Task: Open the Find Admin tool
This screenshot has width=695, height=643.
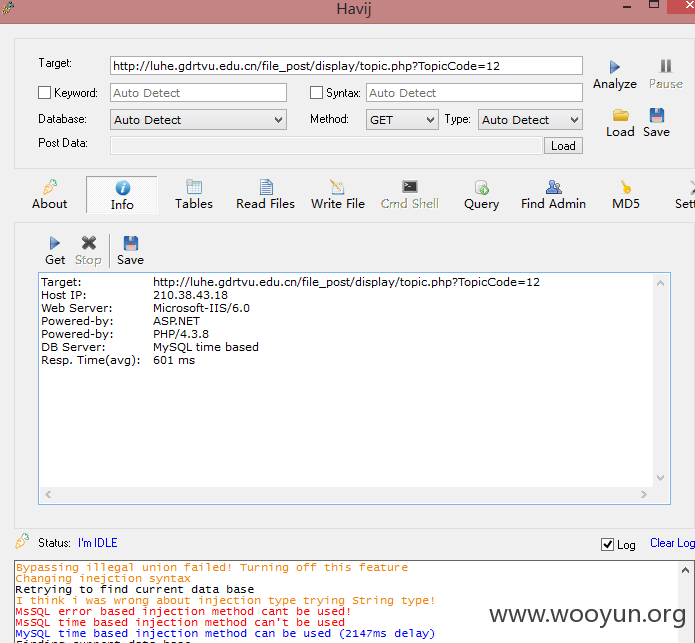Action: (x=553, y=195)
